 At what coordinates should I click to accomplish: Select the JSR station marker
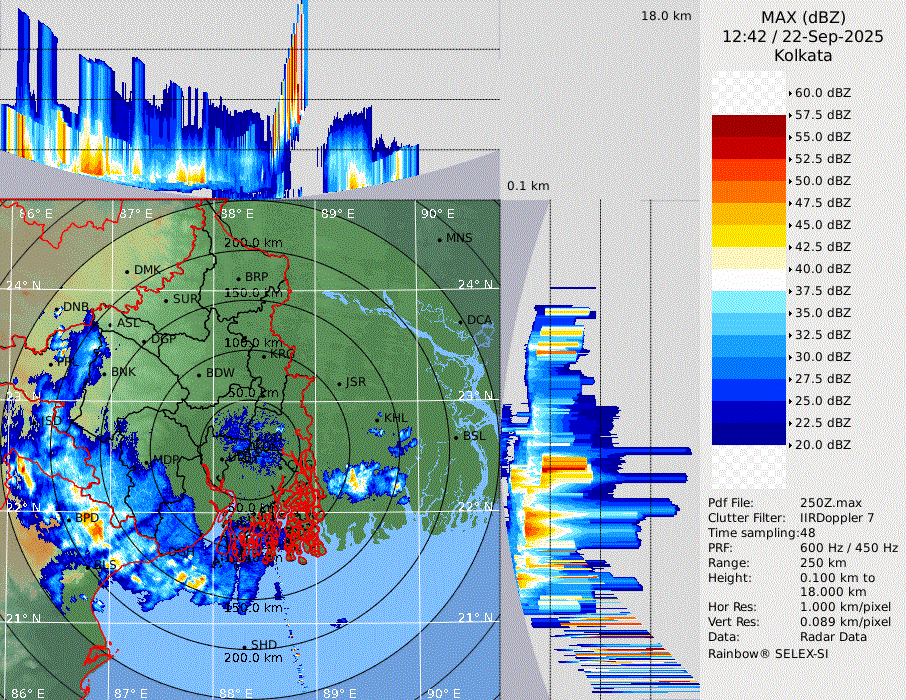338,384
